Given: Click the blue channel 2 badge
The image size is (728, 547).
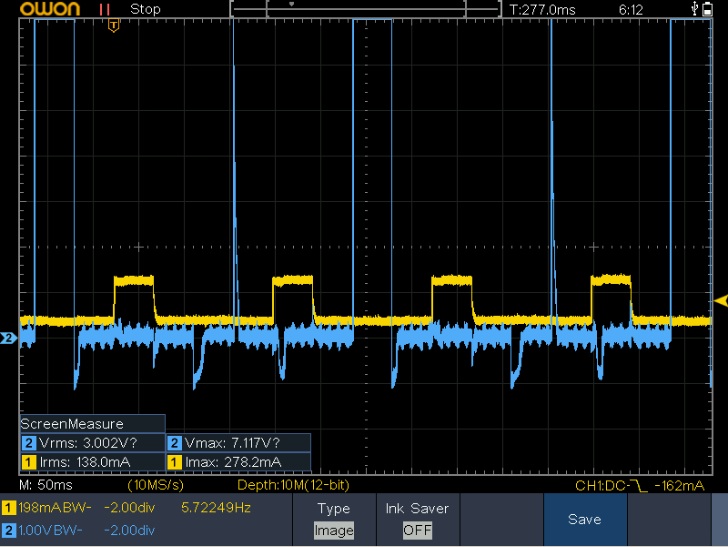Looking at the screenshot, I should pos(9,529).
